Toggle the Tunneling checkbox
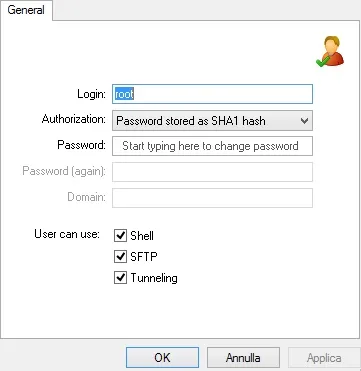This screenshot has width=361, height=371. point(120,277)
